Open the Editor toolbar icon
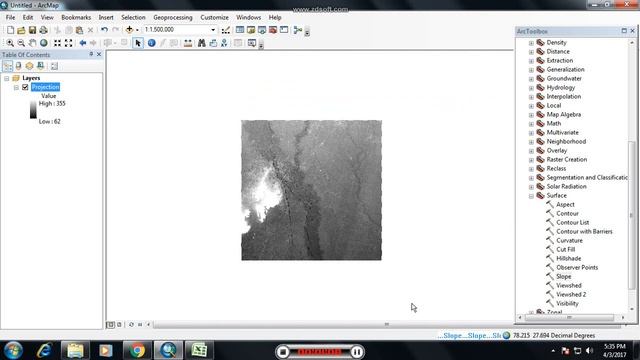The width and height of the screenshot is (640, 360). coord(226,30)
